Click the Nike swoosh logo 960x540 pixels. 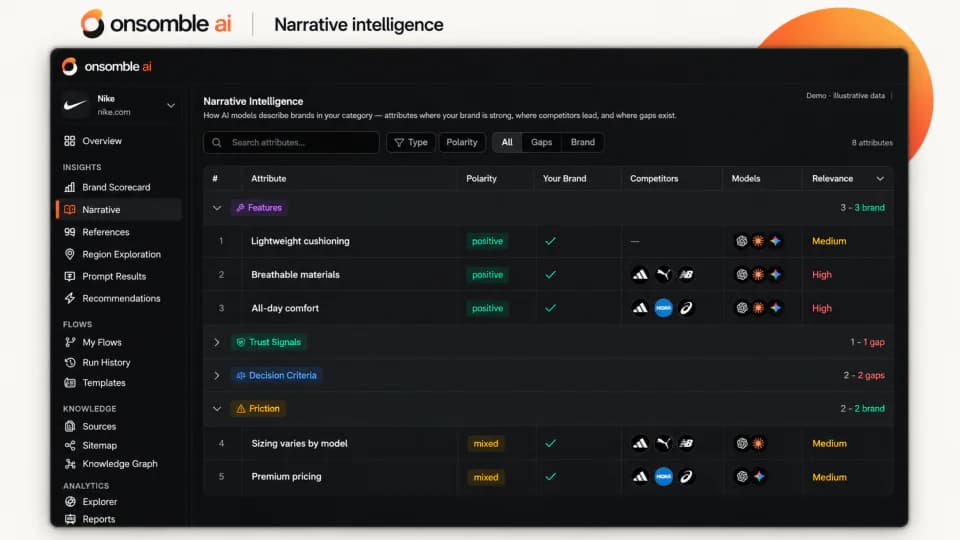click(x=75, y=105)
